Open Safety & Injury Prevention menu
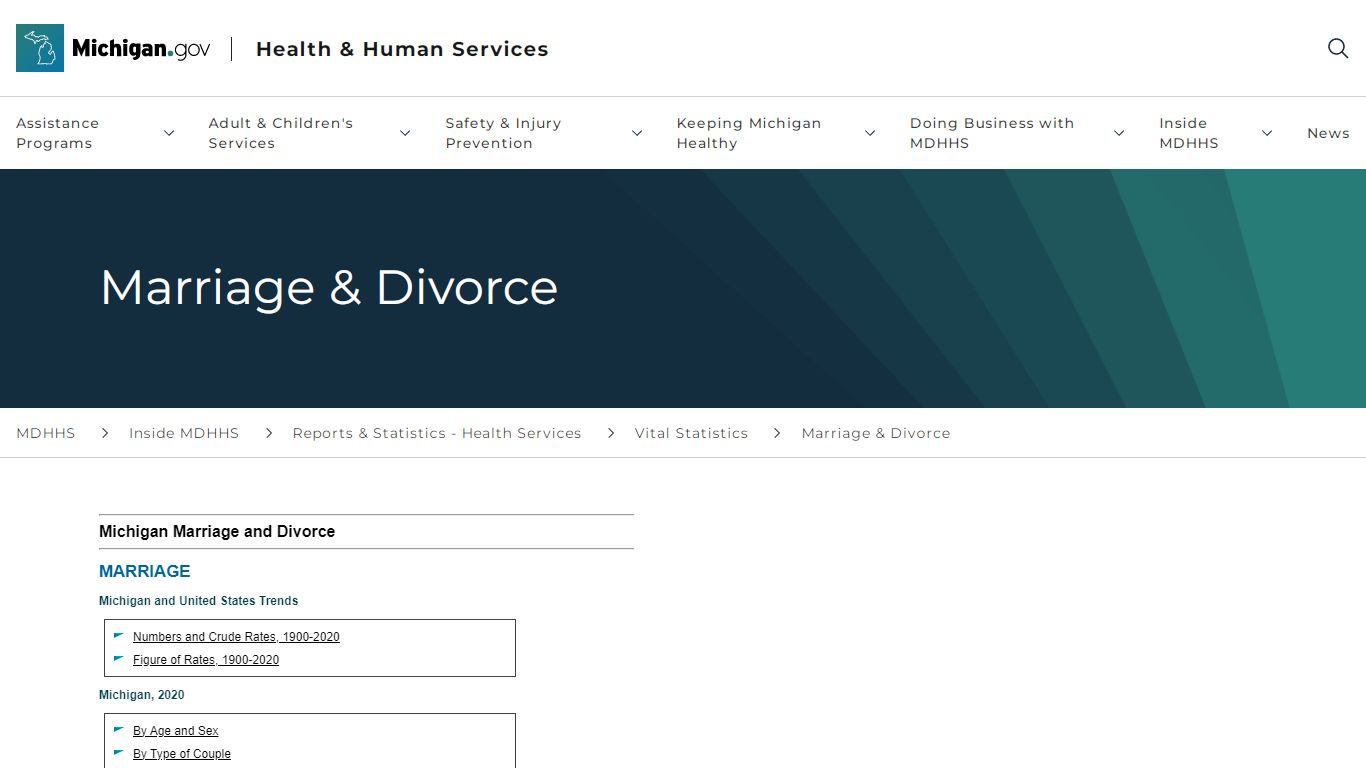 click(x=503, y=133)
